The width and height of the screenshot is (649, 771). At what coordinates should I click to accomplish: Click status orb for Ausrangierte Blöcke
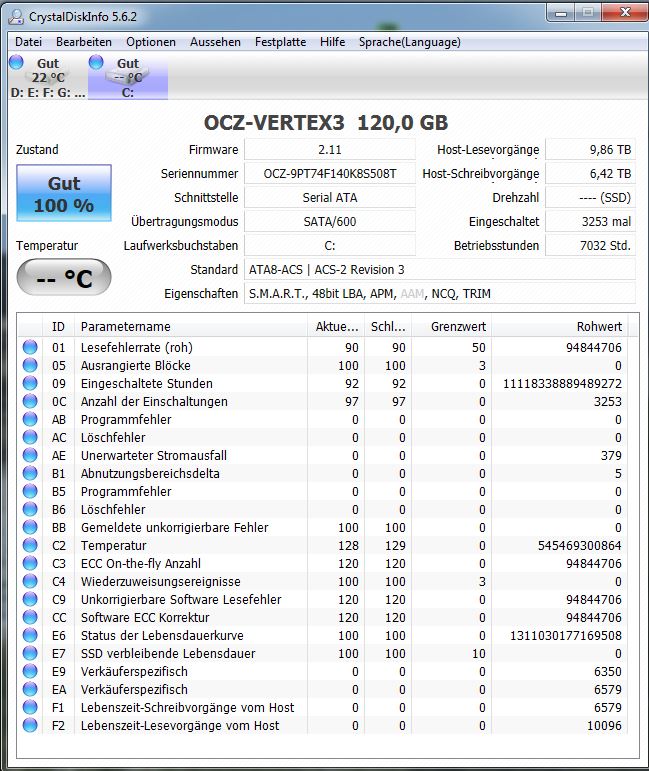point(30,365)
